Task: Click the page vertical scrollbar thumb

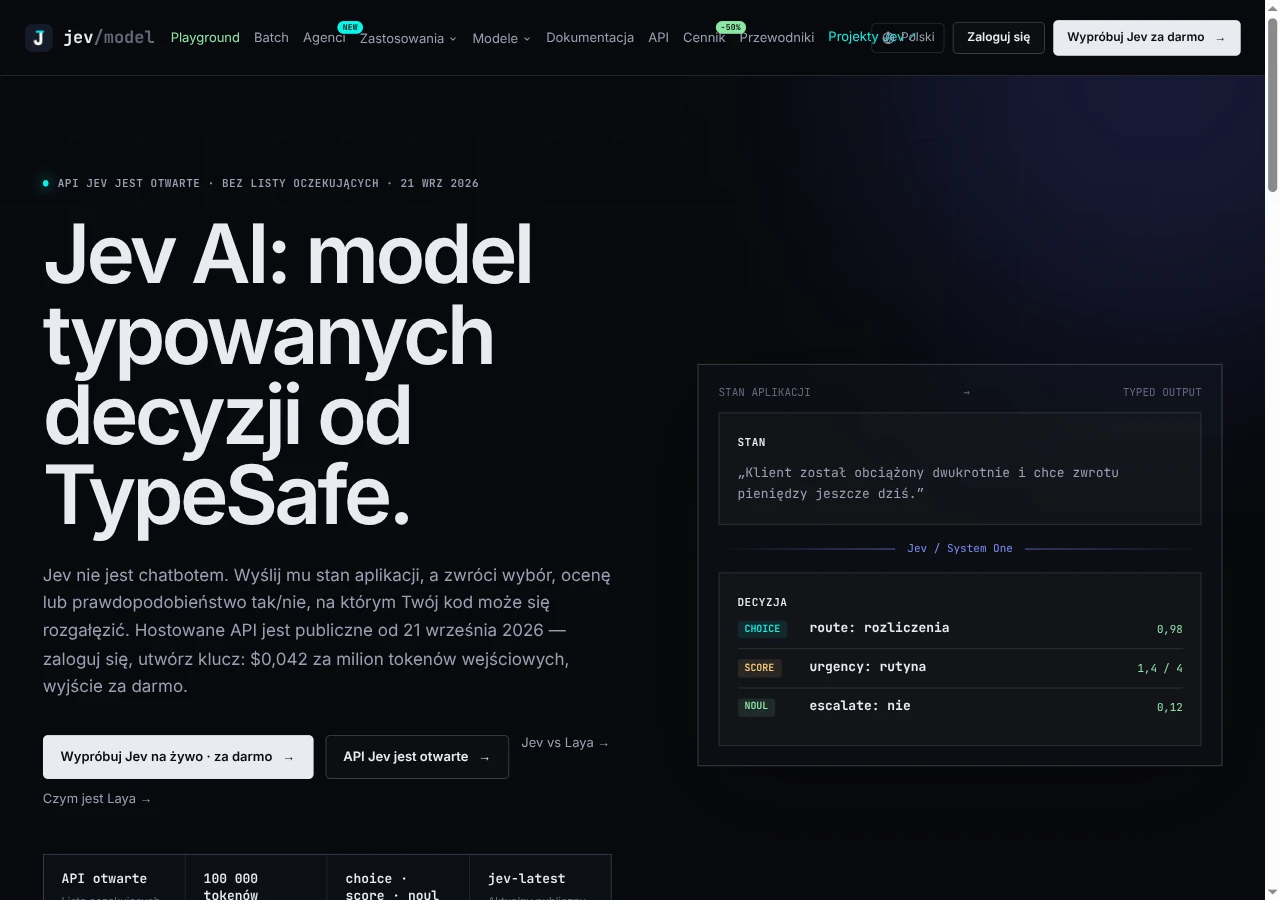Action: [1272, 103]
